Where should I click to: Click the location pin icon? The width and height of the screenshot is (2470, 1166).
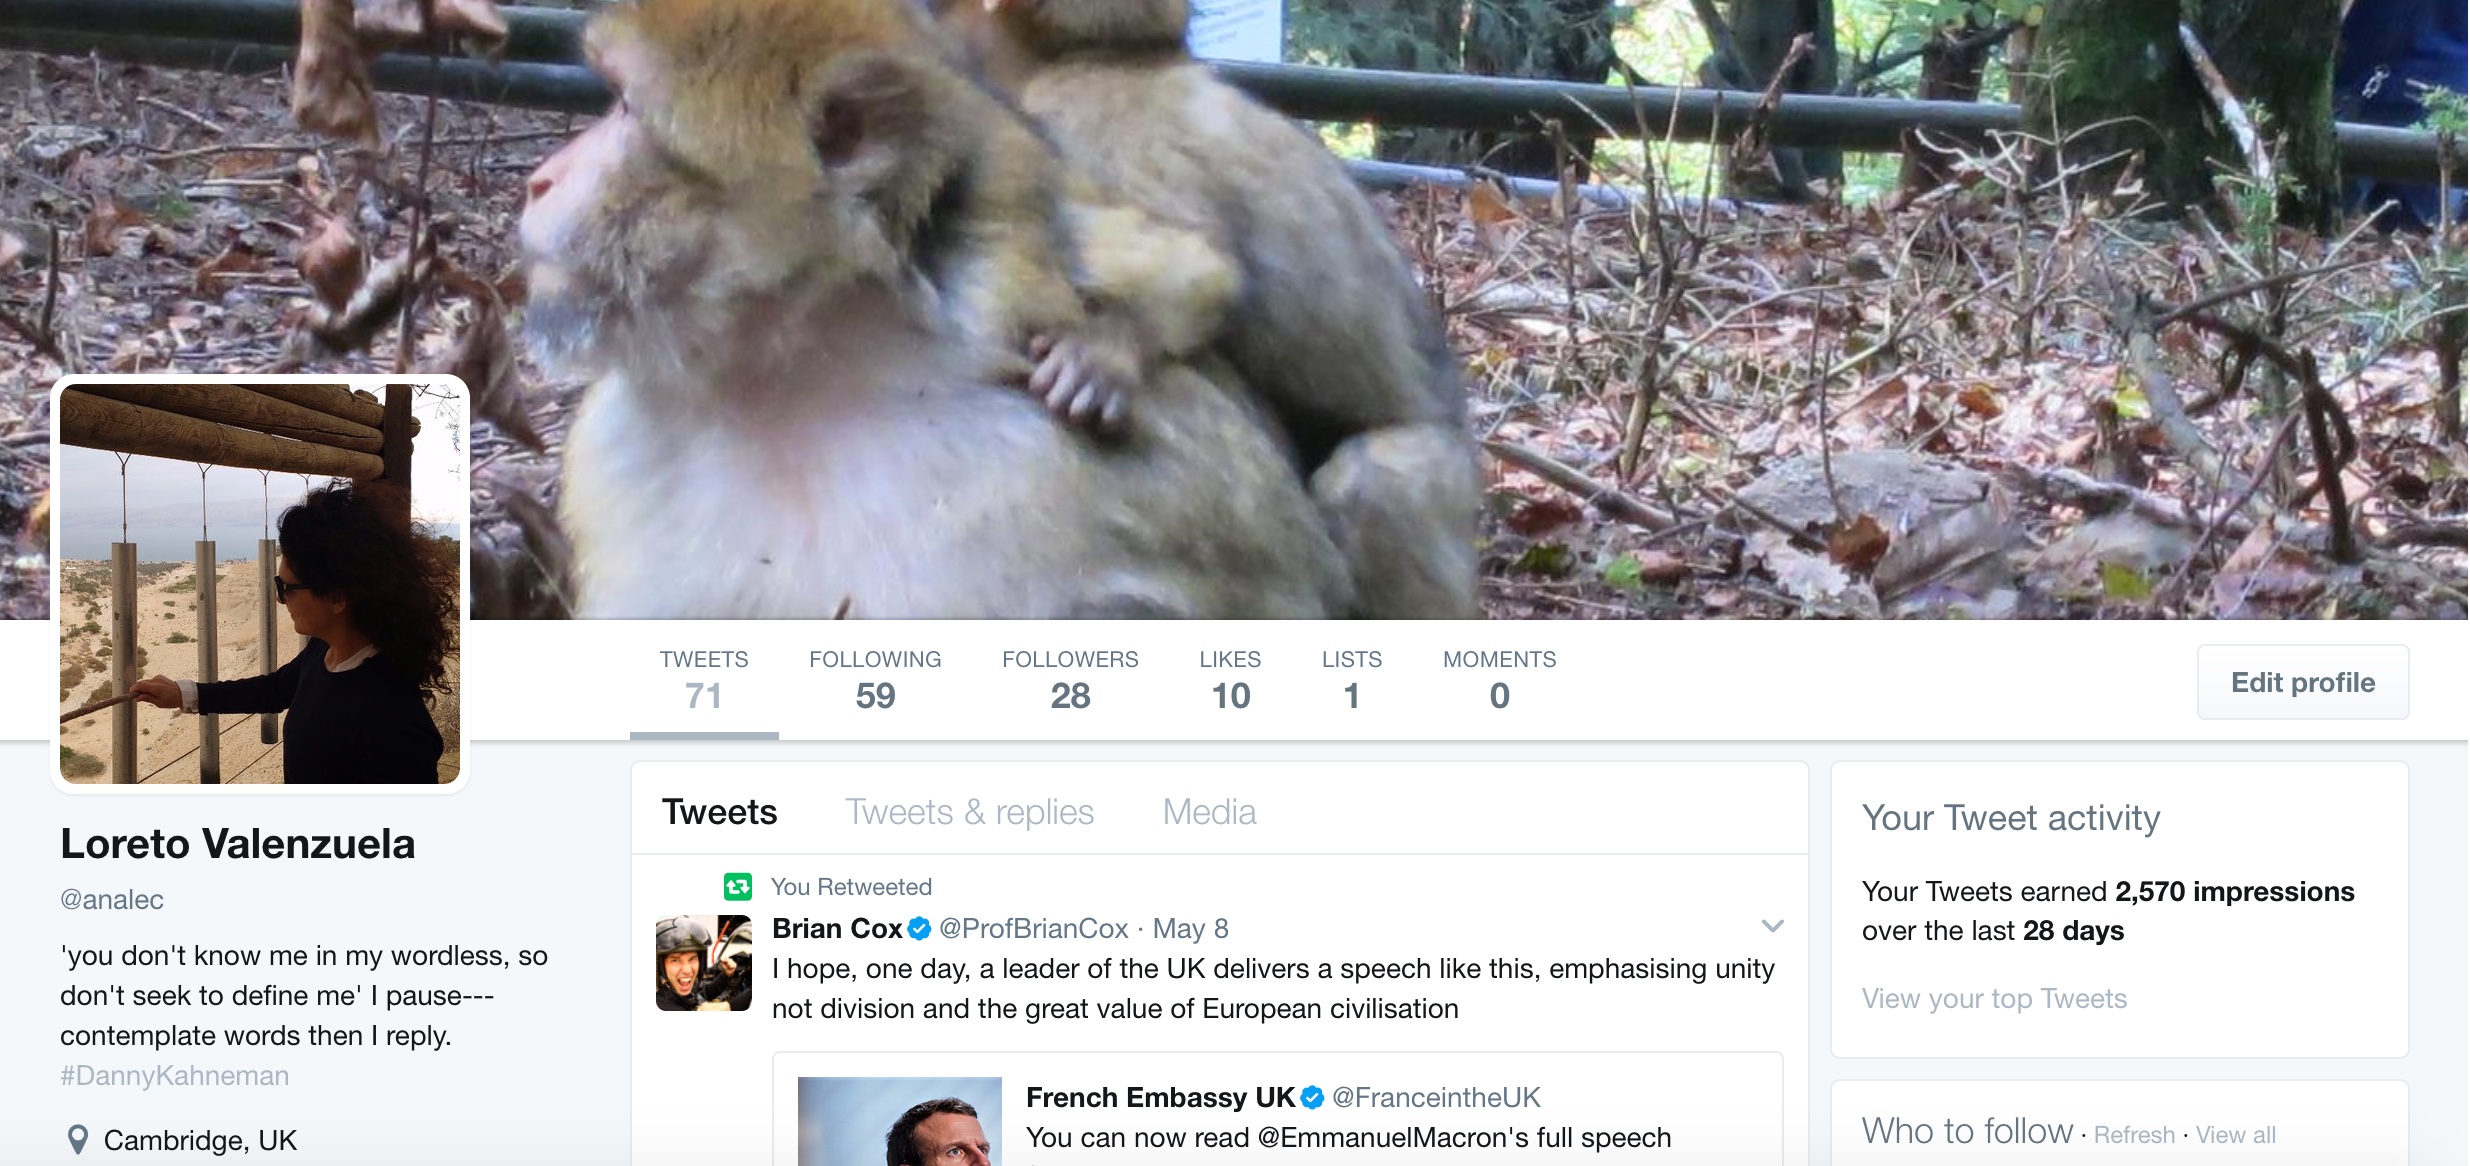pyautogui.click(x=77, y=1140)
